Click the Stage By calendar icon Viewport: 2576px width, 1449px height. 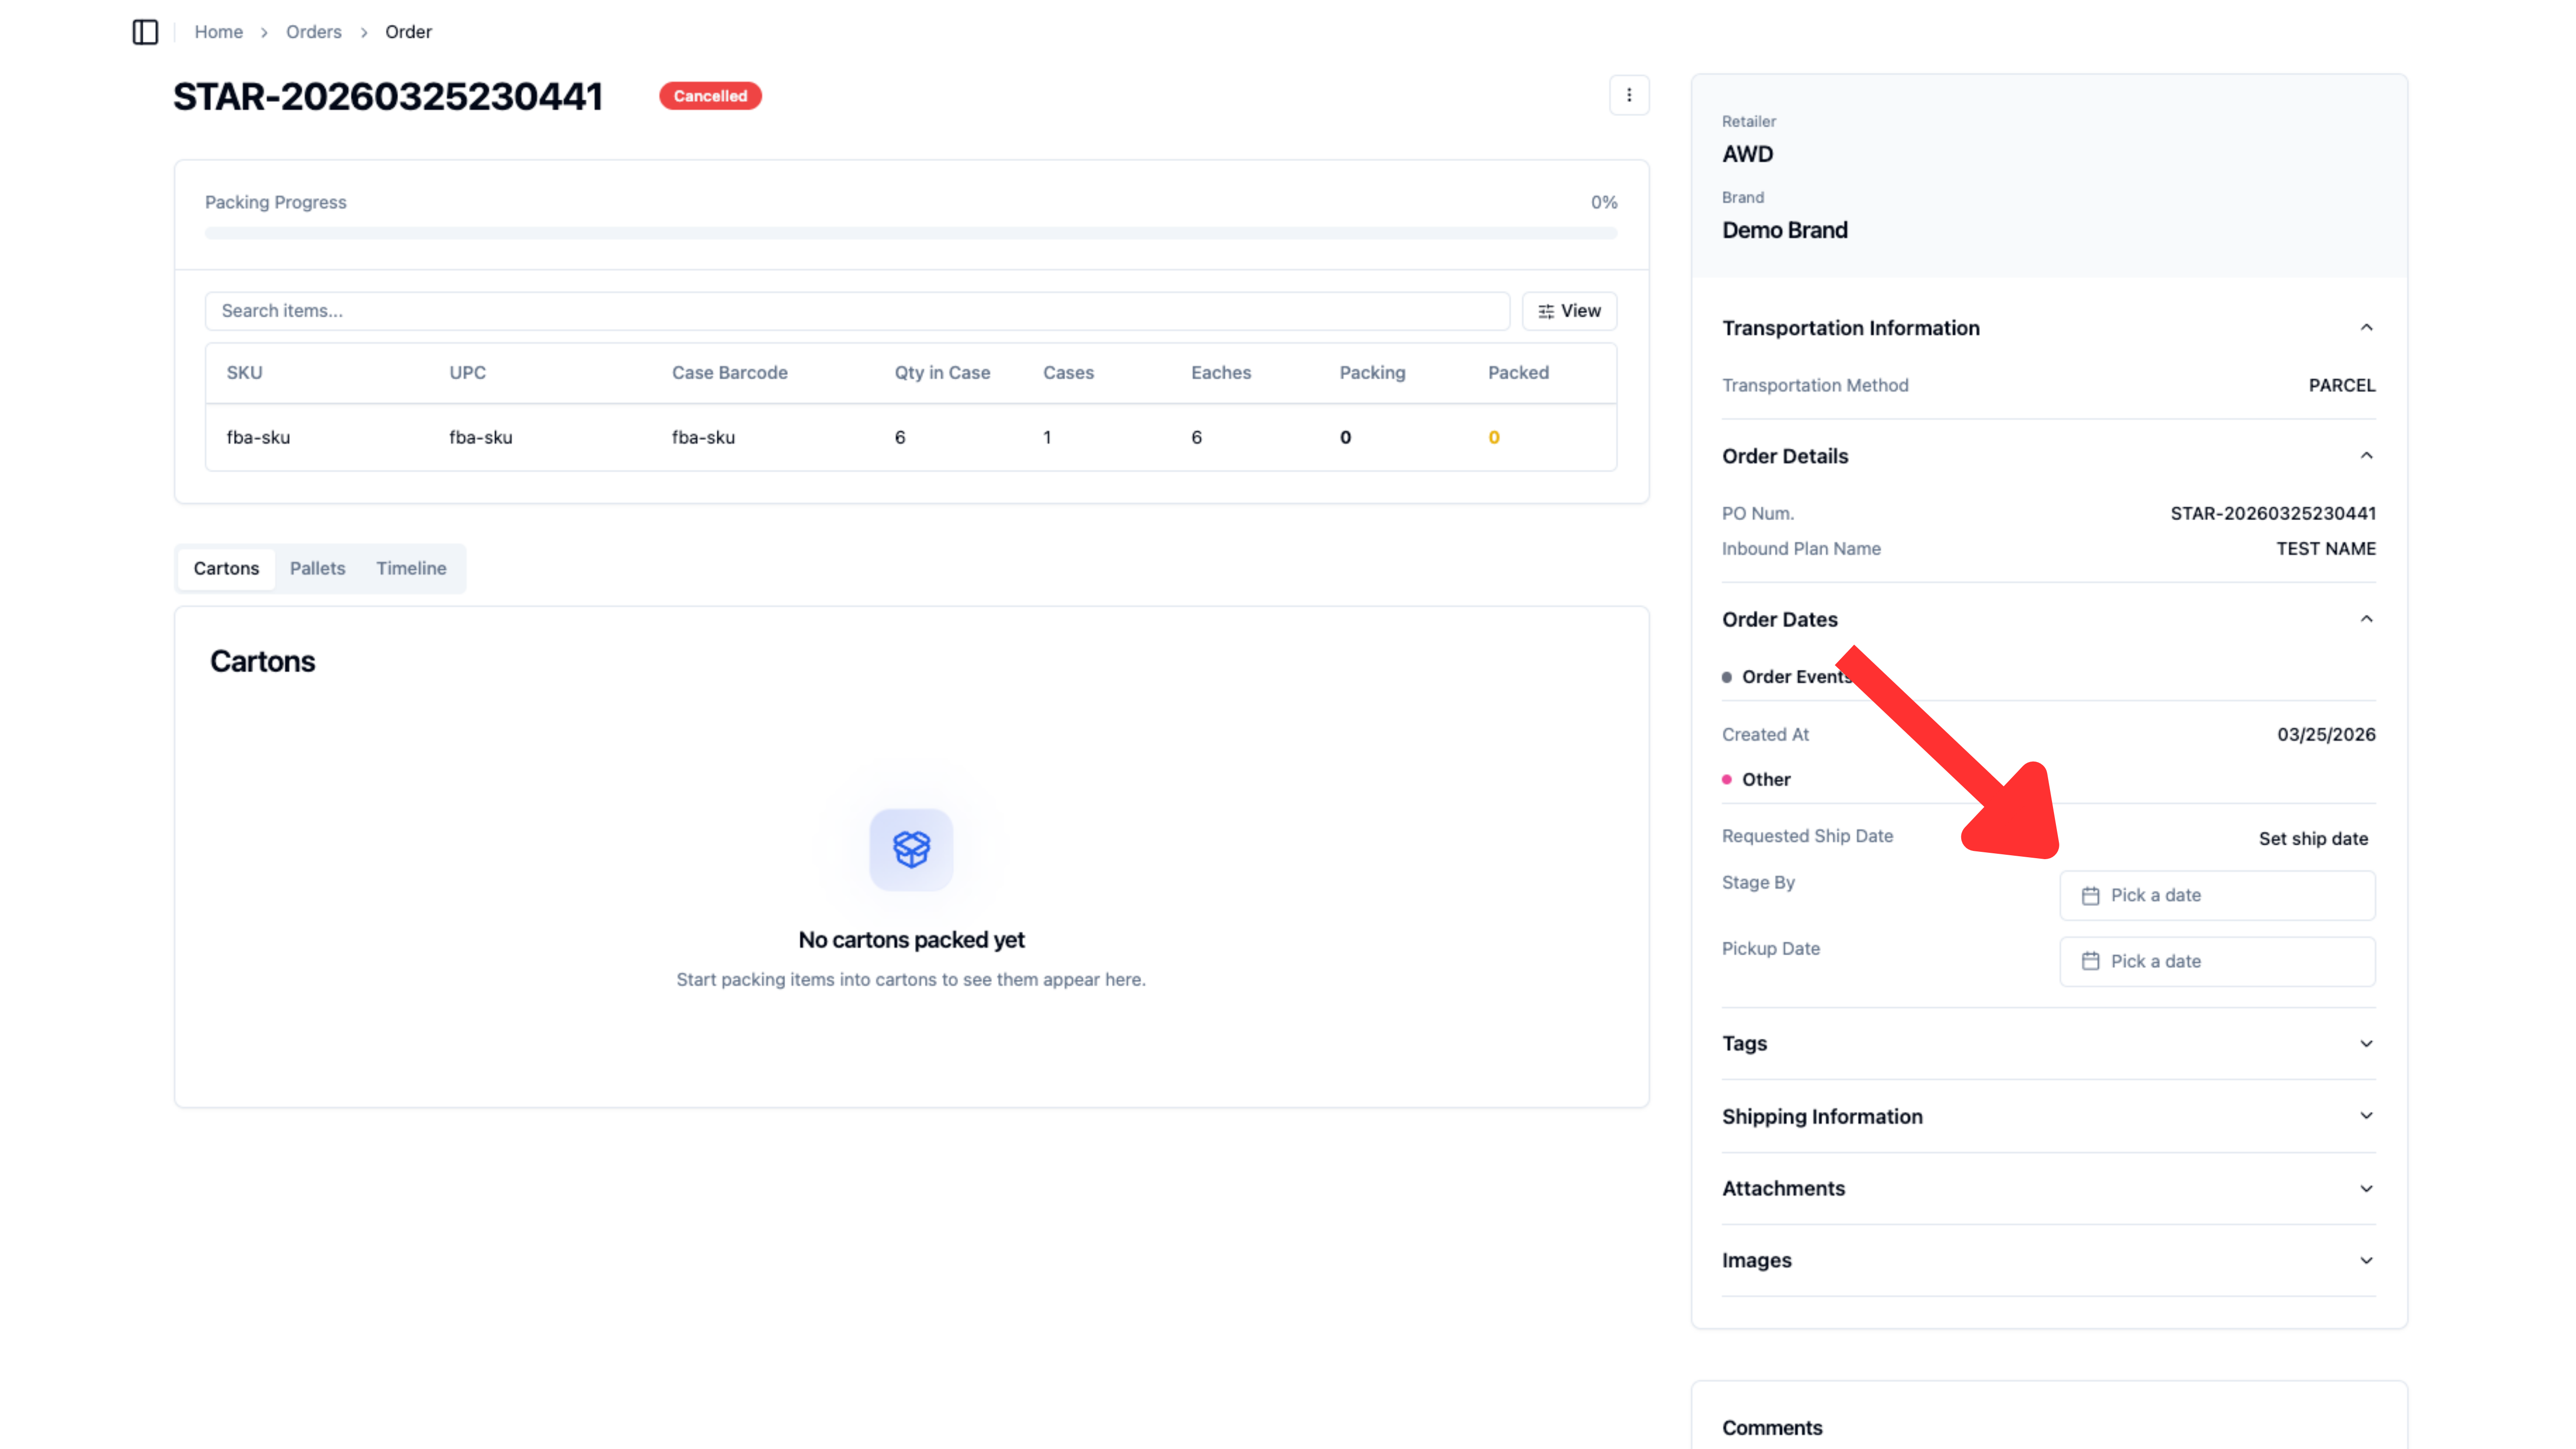[x=2090, y=895]
